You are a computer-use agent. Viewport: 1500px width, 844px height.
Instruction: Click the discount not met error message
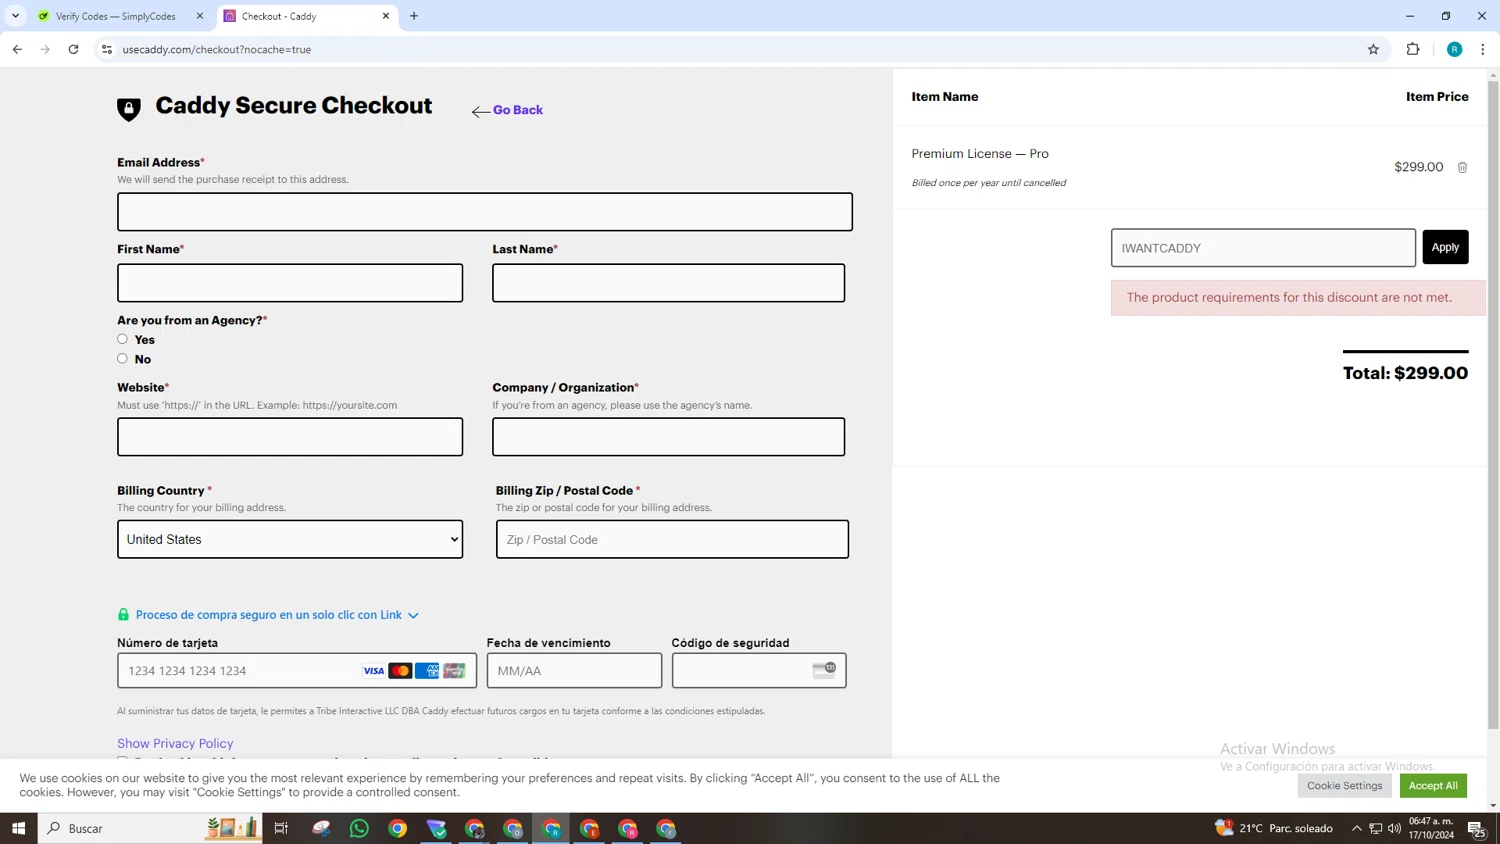click(x=1298, y=297)
